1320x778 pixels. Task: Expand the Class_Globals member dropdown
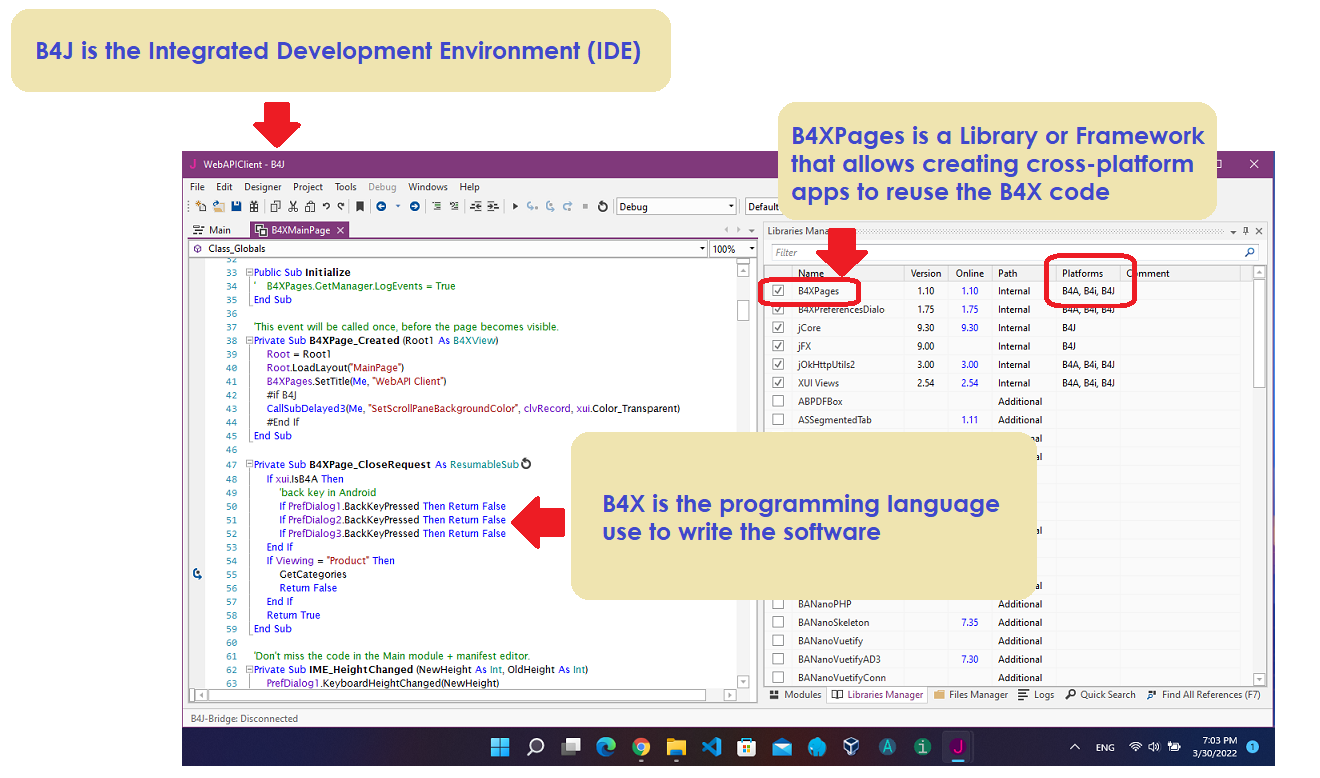pos(701,249)
